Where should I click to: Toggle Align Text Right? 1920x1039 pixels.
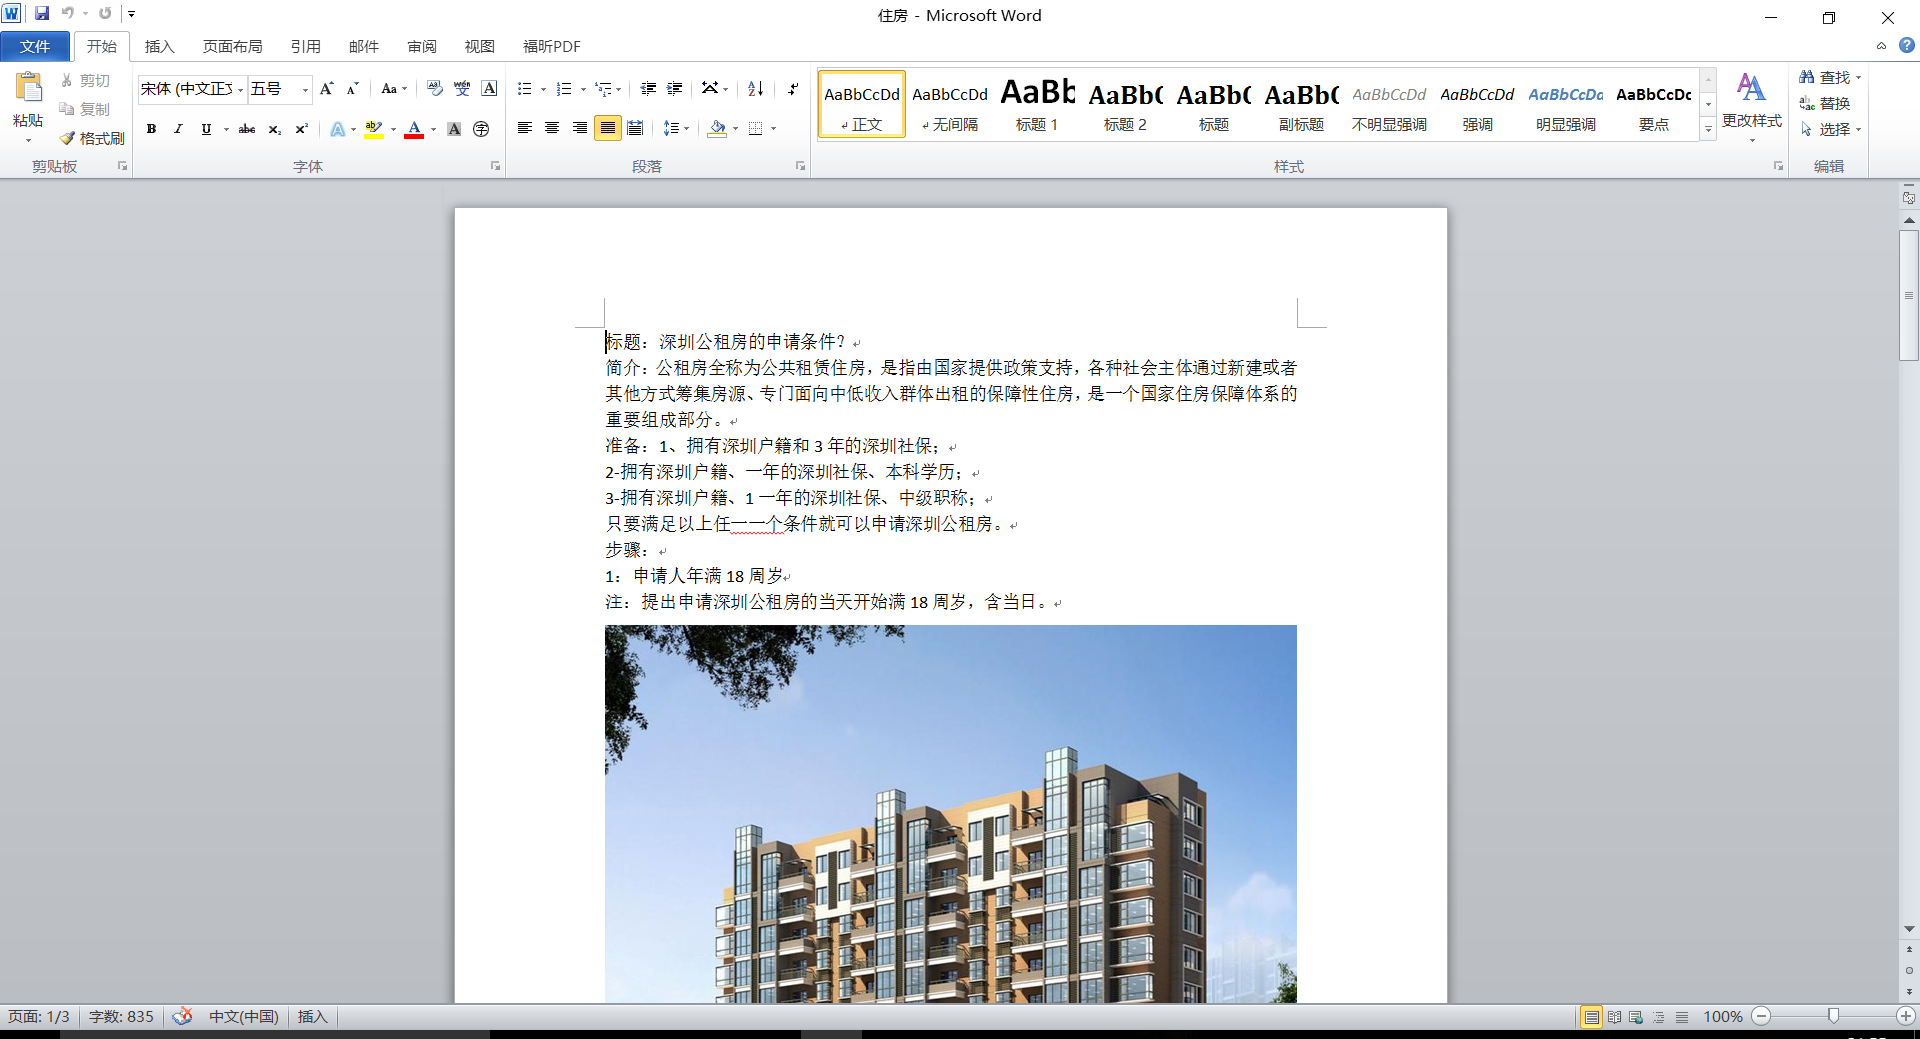coord(580,128)
